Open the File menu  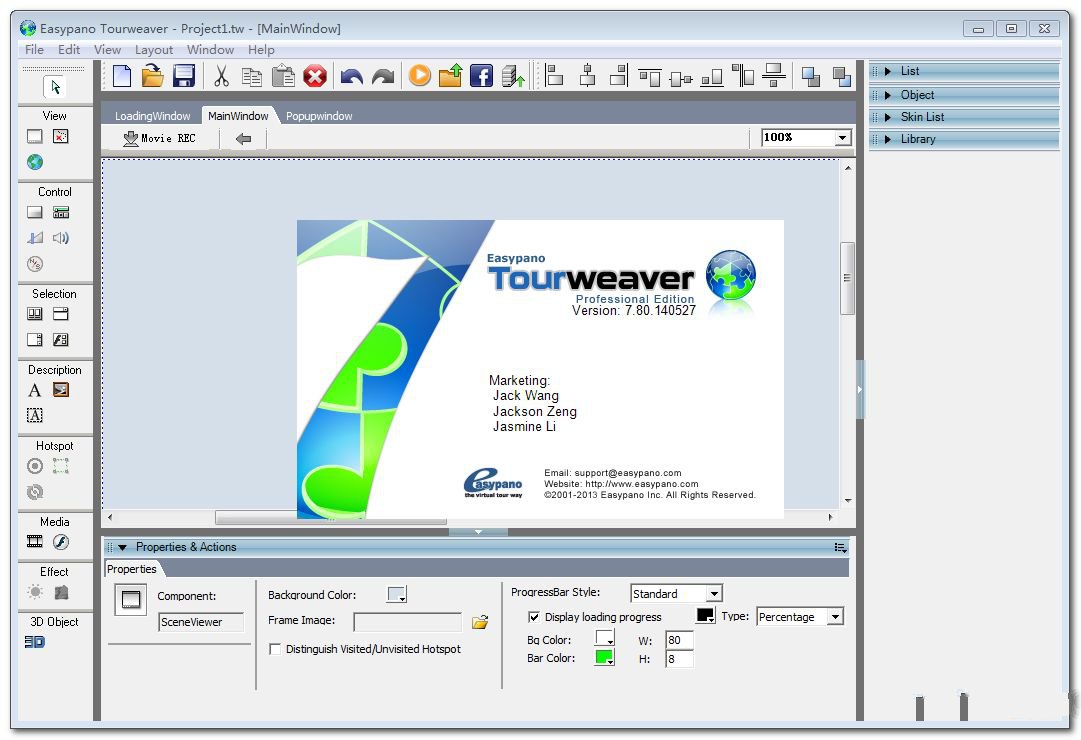pos(34,50)
